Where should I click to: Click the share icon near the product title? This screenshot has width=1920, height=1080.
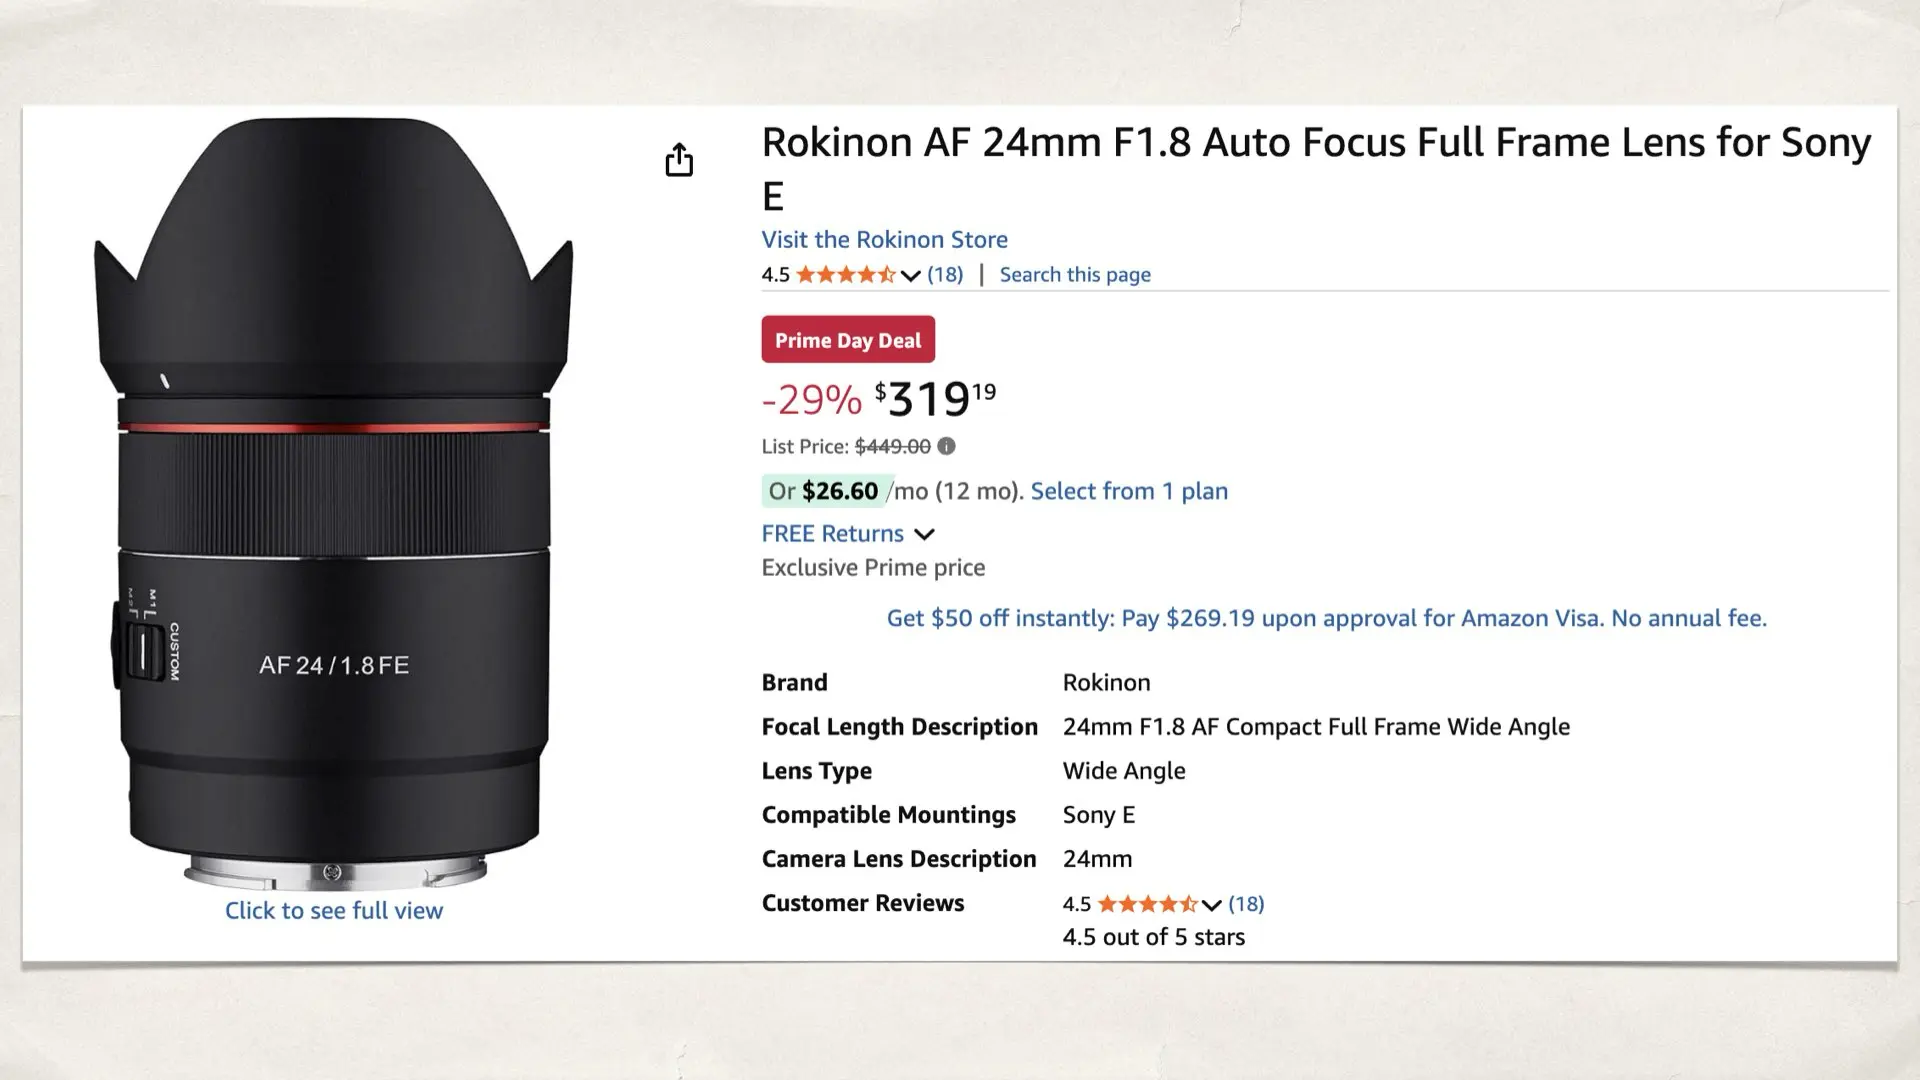[680, 159]
